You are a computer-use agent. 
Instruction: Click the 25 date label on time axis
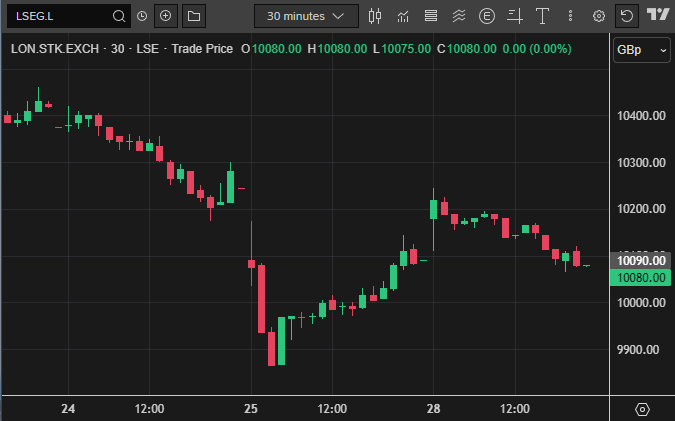(x=251, y=409)
